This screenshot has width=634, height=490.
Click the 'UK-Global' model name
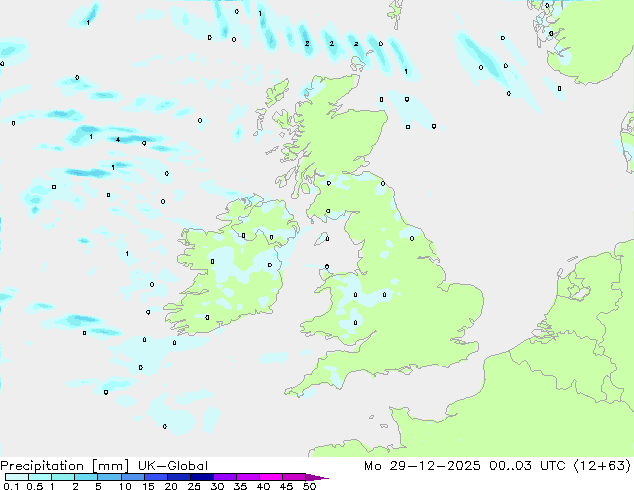coord(173,466)
